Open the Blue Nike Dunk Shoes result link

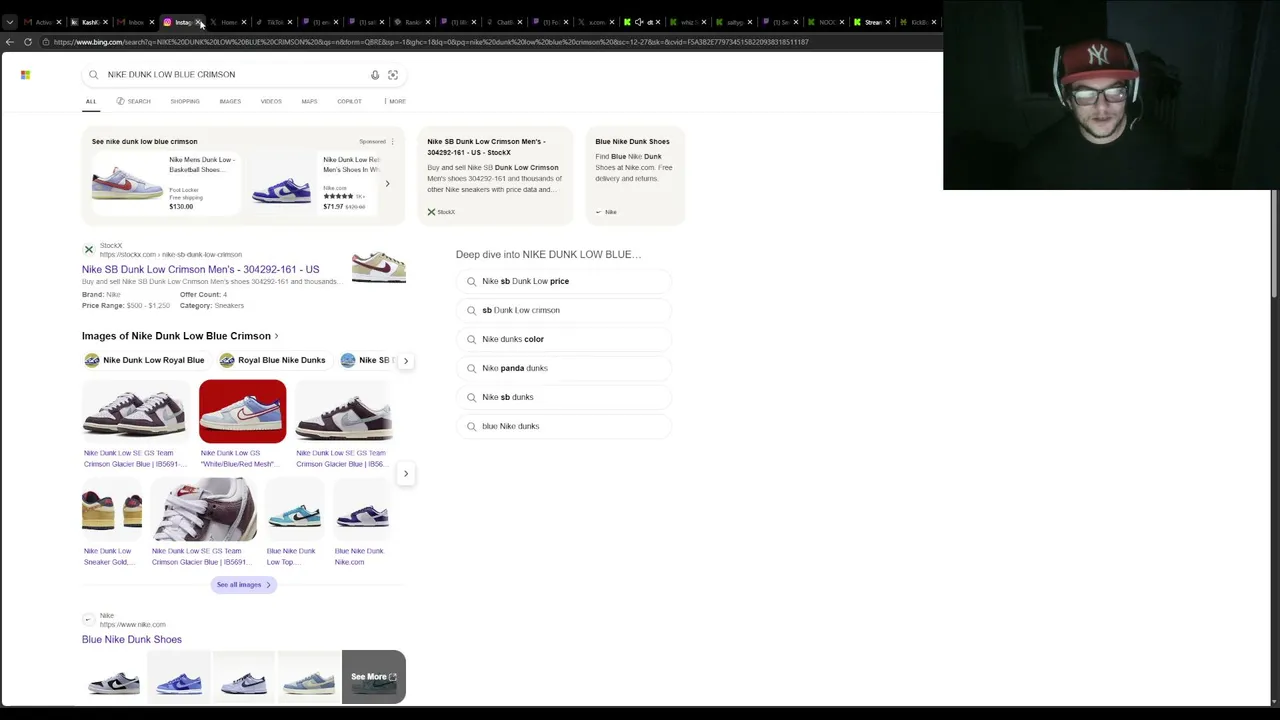(132, 640)
